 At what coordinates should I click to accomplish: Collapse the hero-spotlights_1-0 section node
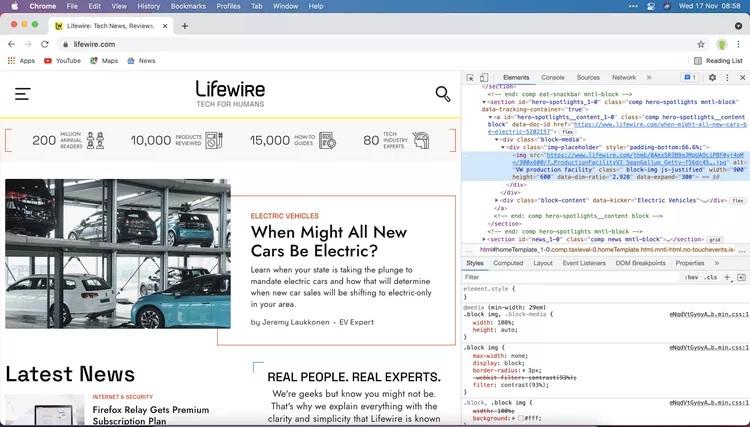[x=484, y=102]
